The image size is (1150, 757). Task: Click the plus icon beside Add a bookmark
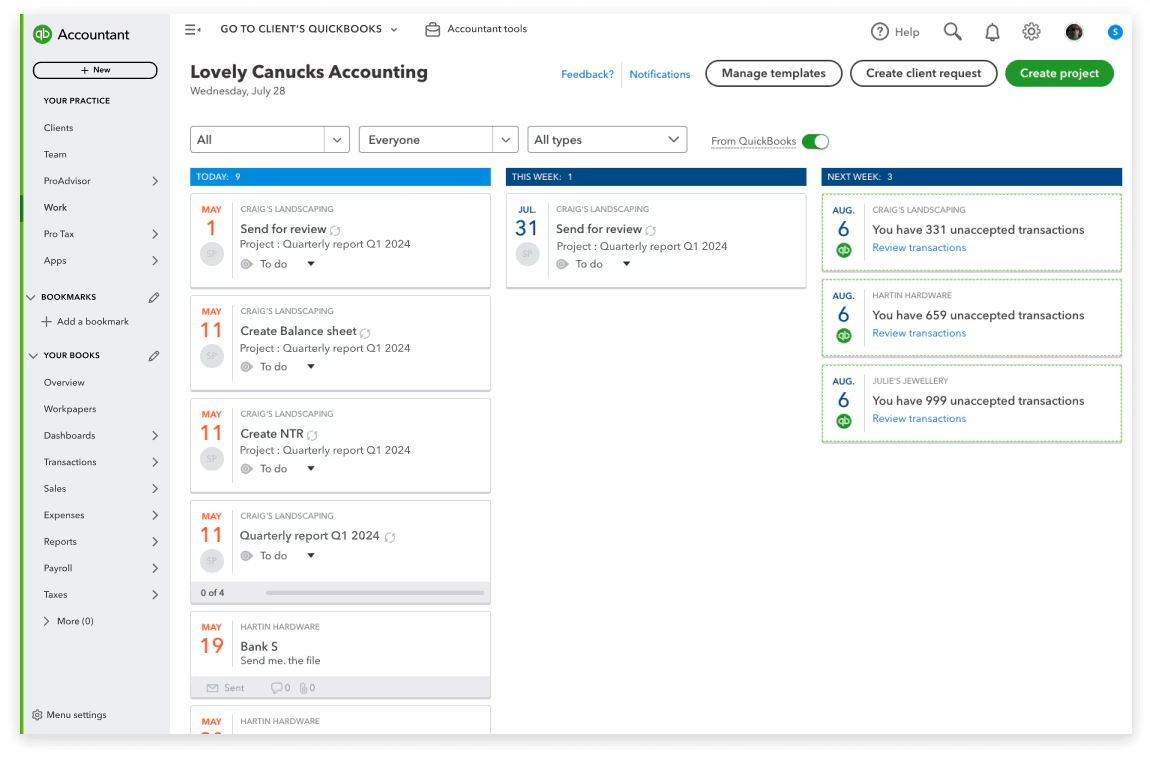[x=47, y=321]
